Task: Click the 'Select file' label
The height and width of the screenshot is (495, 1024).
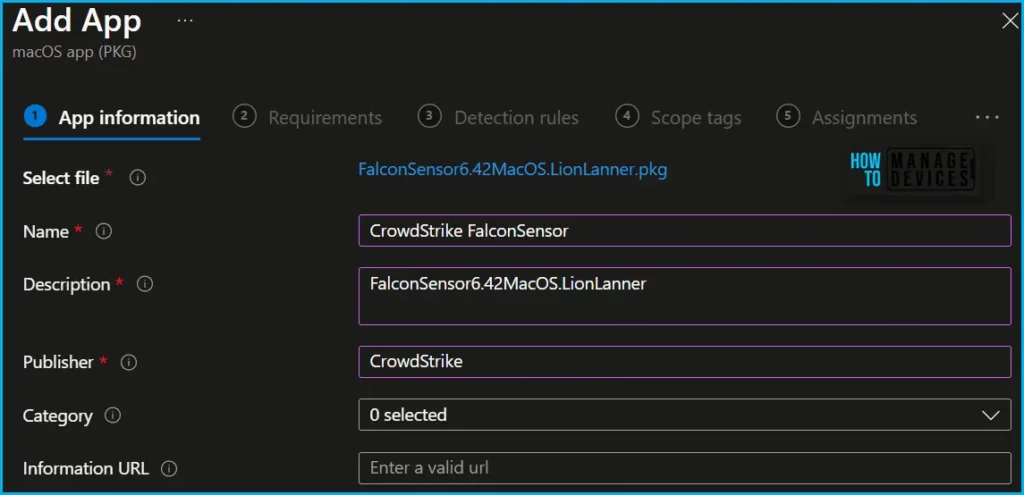Action: pyautogui.click(x=61, y=178)
